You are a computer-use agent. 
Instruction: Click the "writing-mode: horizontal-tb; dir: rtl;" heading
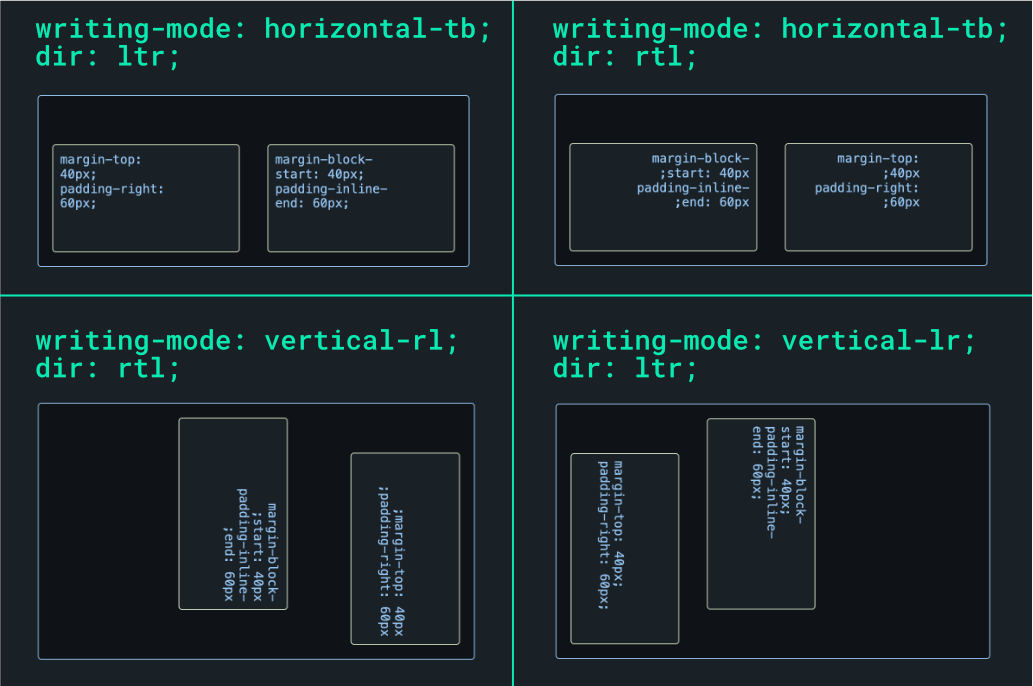[779, 28]
